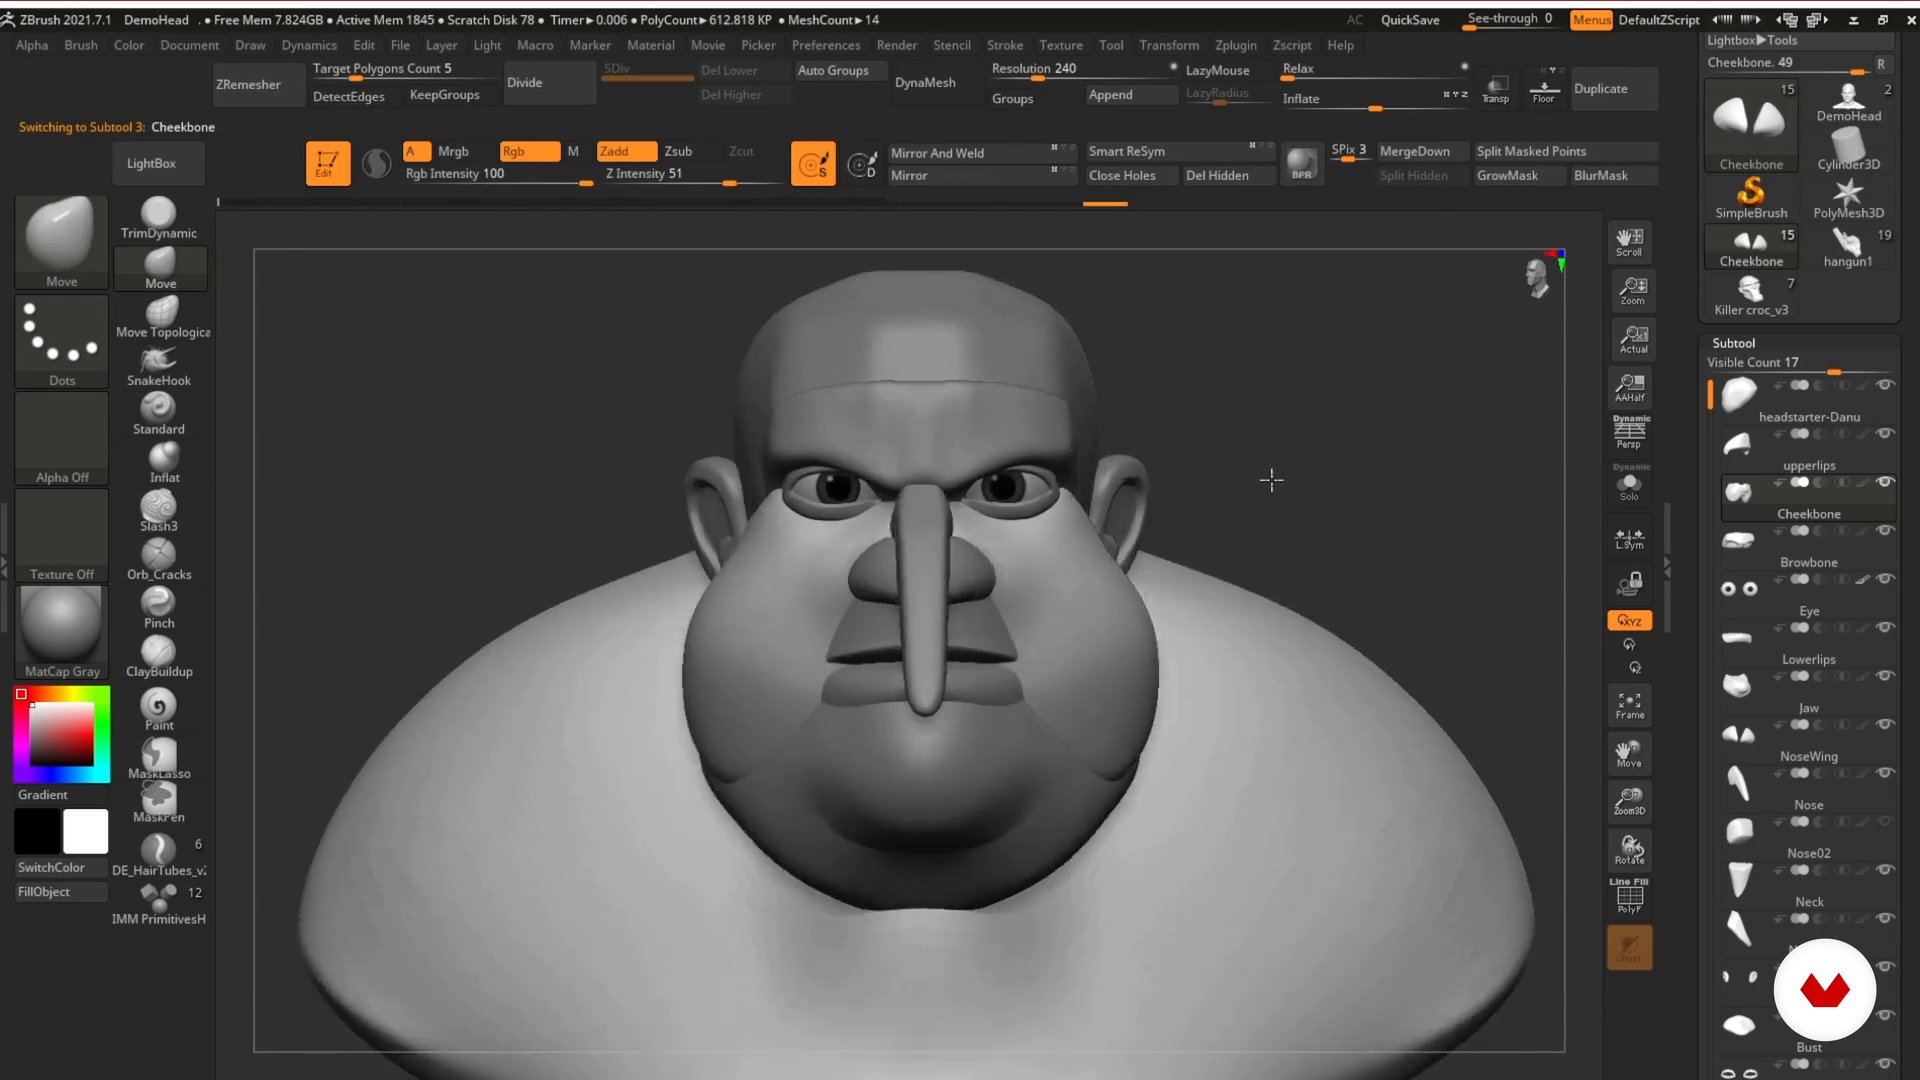Open the Alpha Off picker
Image resolution: width=1920 pixels, height=1080 pixels.
click(61, 438)
